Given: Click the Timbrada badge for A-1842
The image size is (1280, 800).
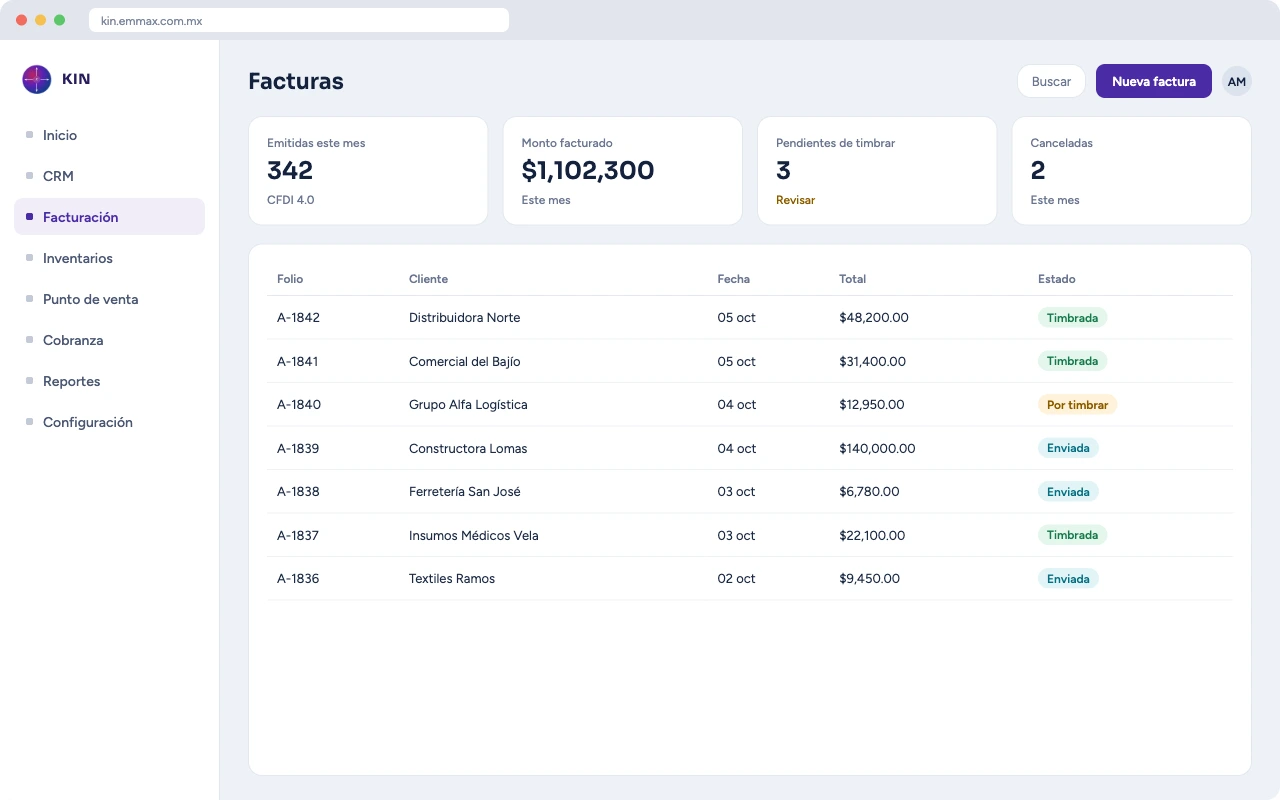Looking at the screenshot, I should [1072, 318].
